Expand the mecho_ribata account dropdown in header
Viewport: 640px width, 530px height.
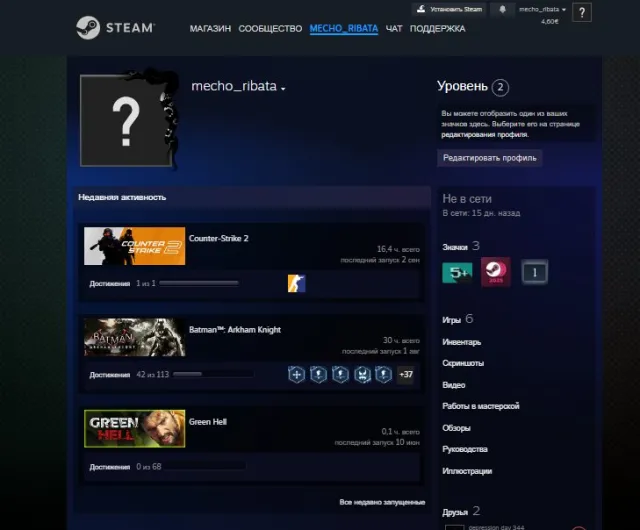tap(542, 9)
